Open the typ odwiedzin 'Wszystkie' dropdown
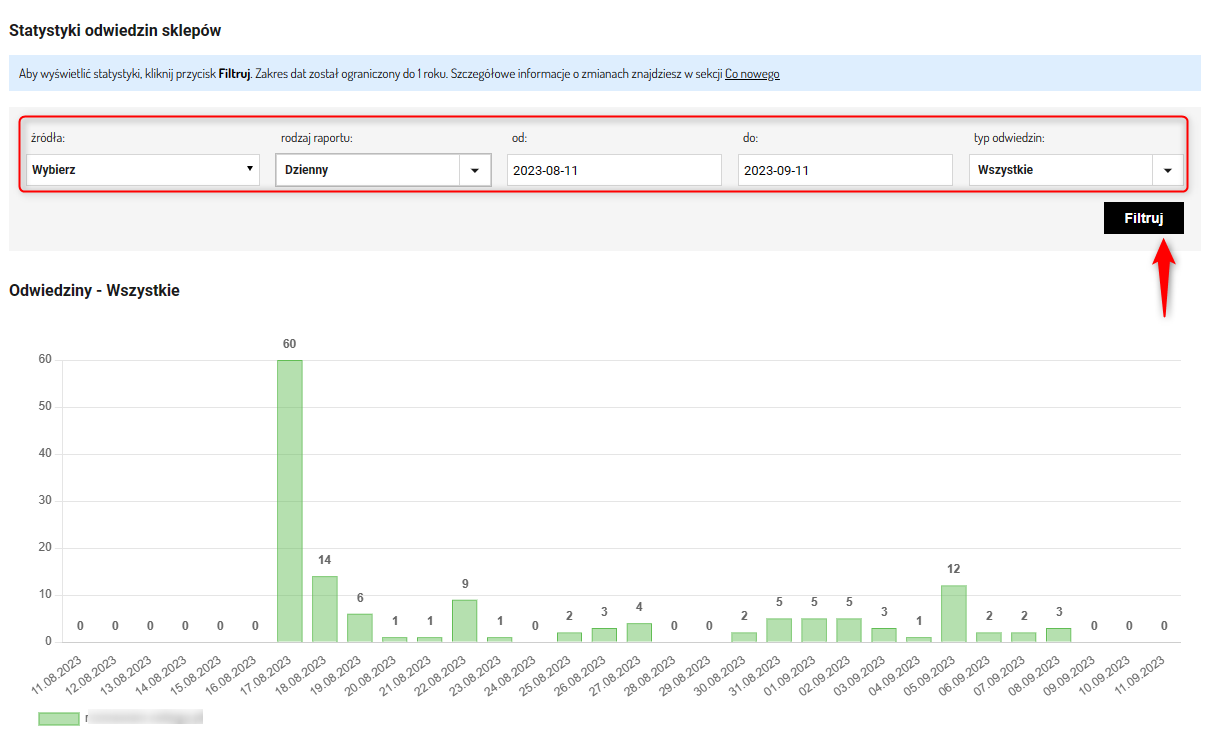Screen dimensions: 1210x737 pyautogui.click(x=1076, y=170)
